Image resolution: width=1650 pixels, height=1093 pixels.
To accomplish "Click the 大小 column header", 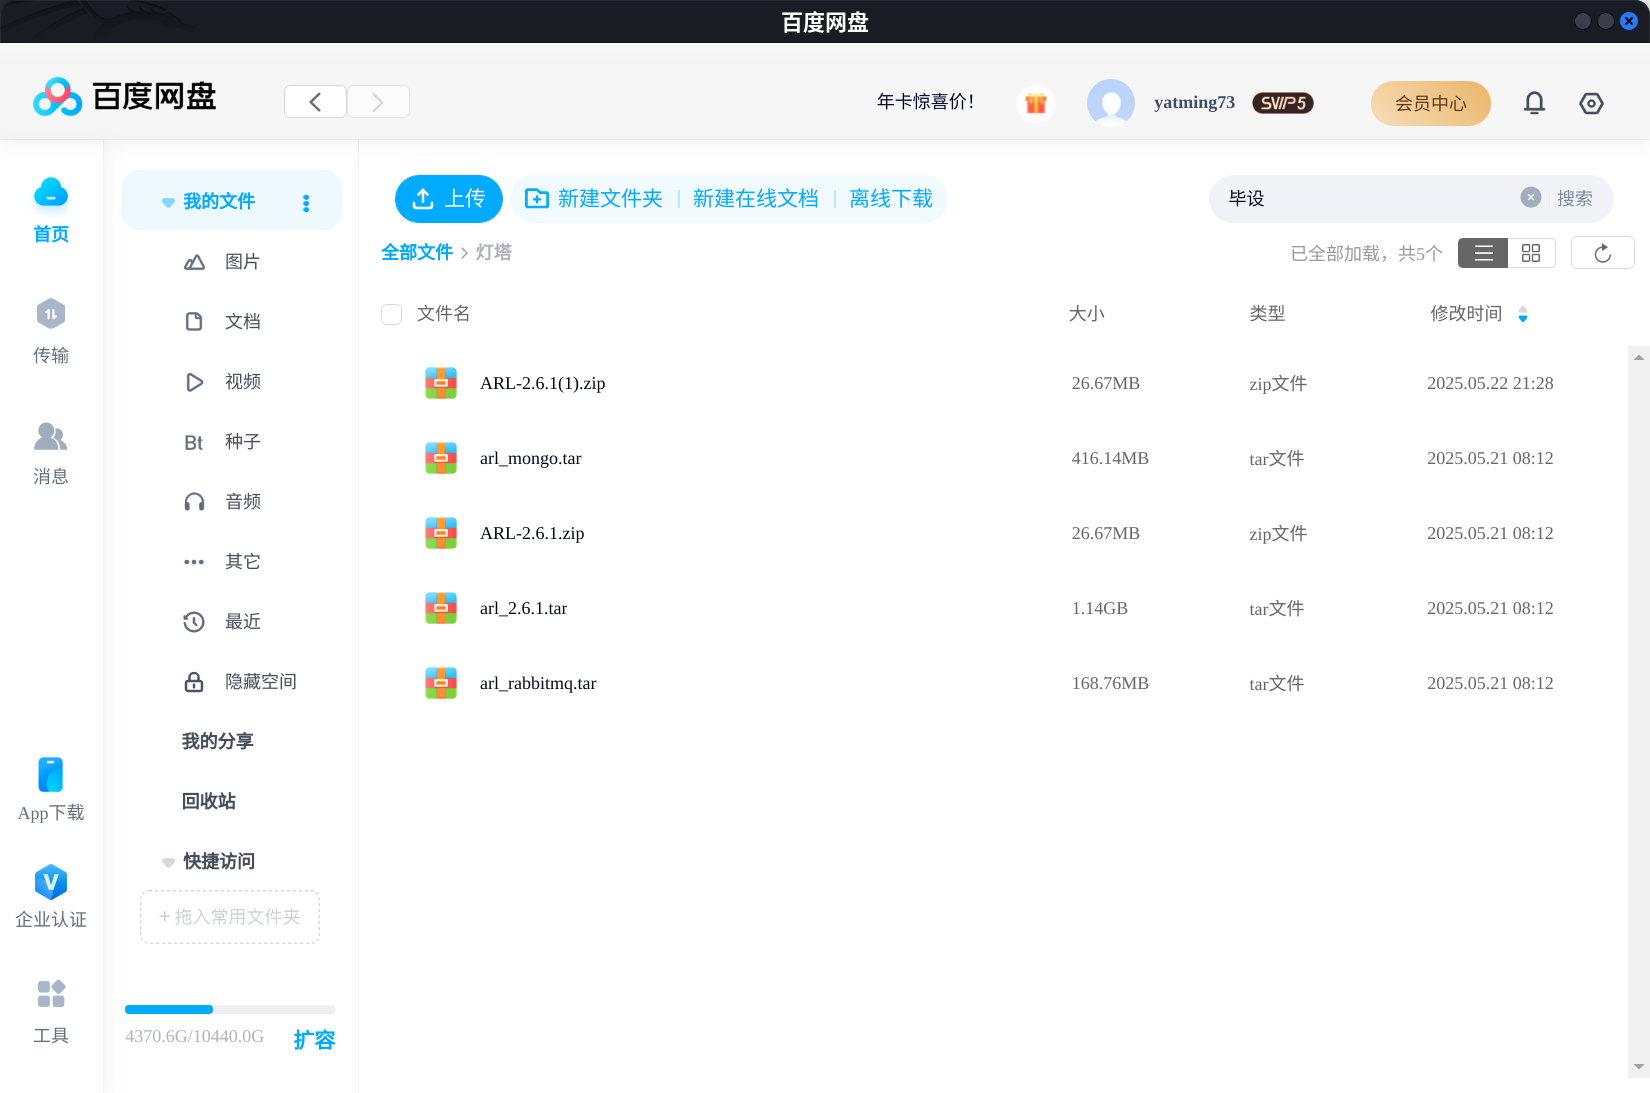I will (1087, 314).
